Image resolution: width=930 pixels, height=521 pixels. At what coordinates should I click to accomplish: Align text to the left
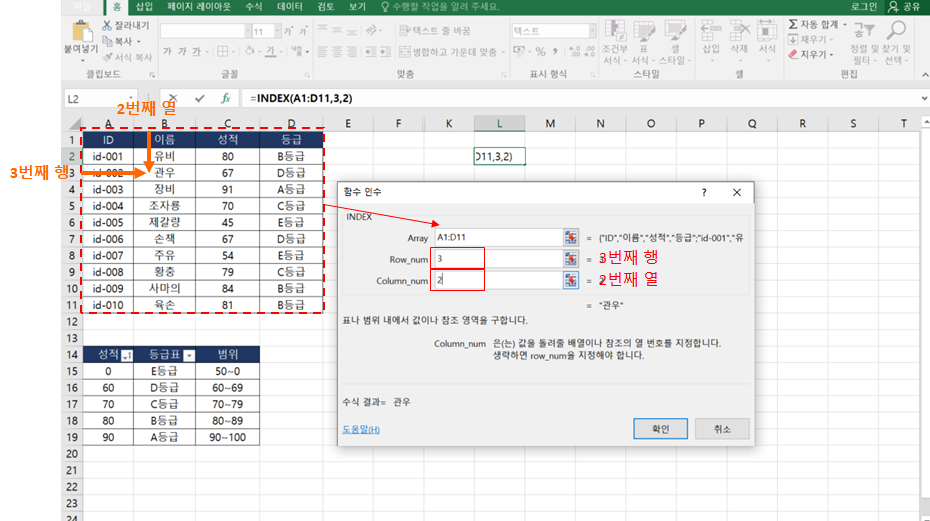click(323, 52)
